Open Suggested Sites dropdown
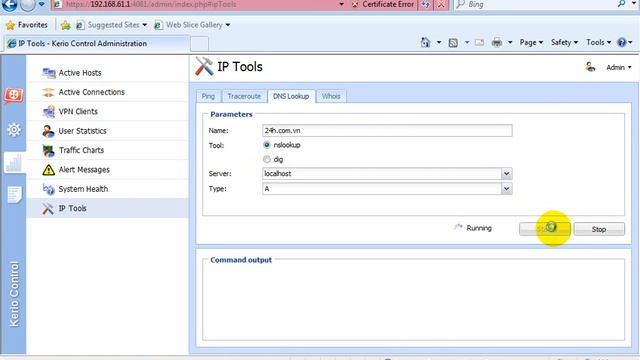Viewport: 640px width, 360px height. 111,25
